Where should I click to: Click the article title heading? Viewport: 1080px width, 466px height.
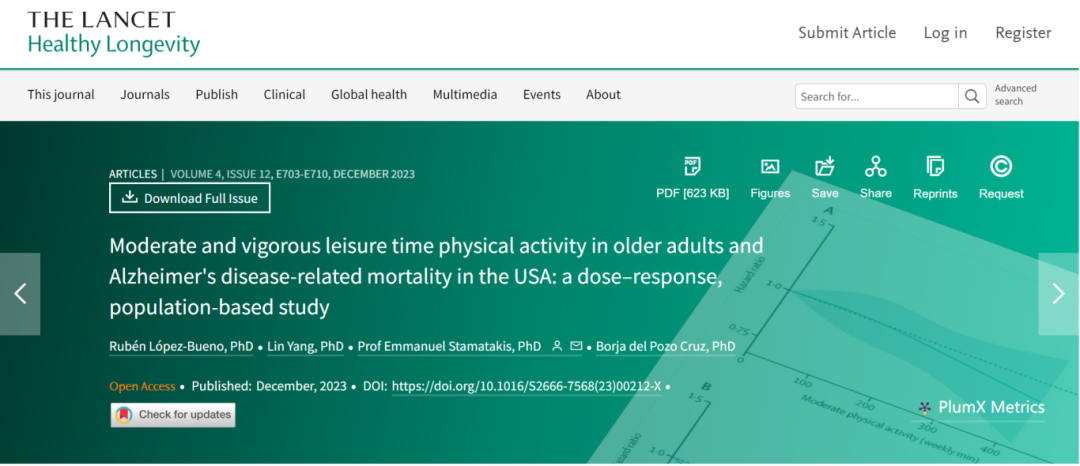437,277
